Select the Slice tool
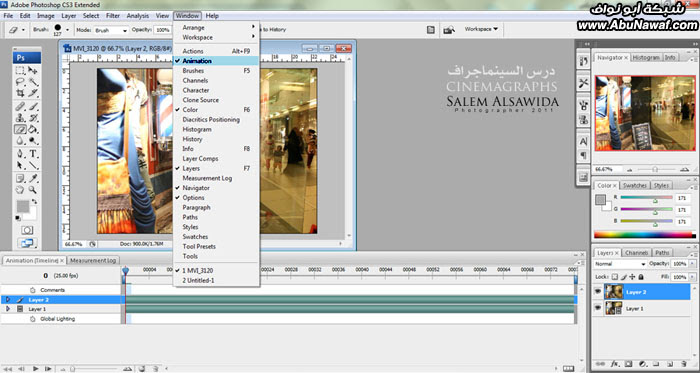 33,93
